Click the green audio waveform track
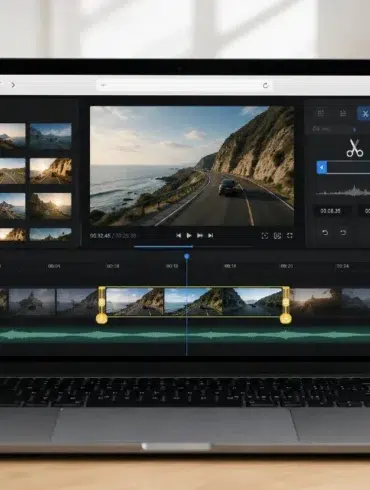Image resolution: width=370 pixels, height=490 pixels. [185, 335]
